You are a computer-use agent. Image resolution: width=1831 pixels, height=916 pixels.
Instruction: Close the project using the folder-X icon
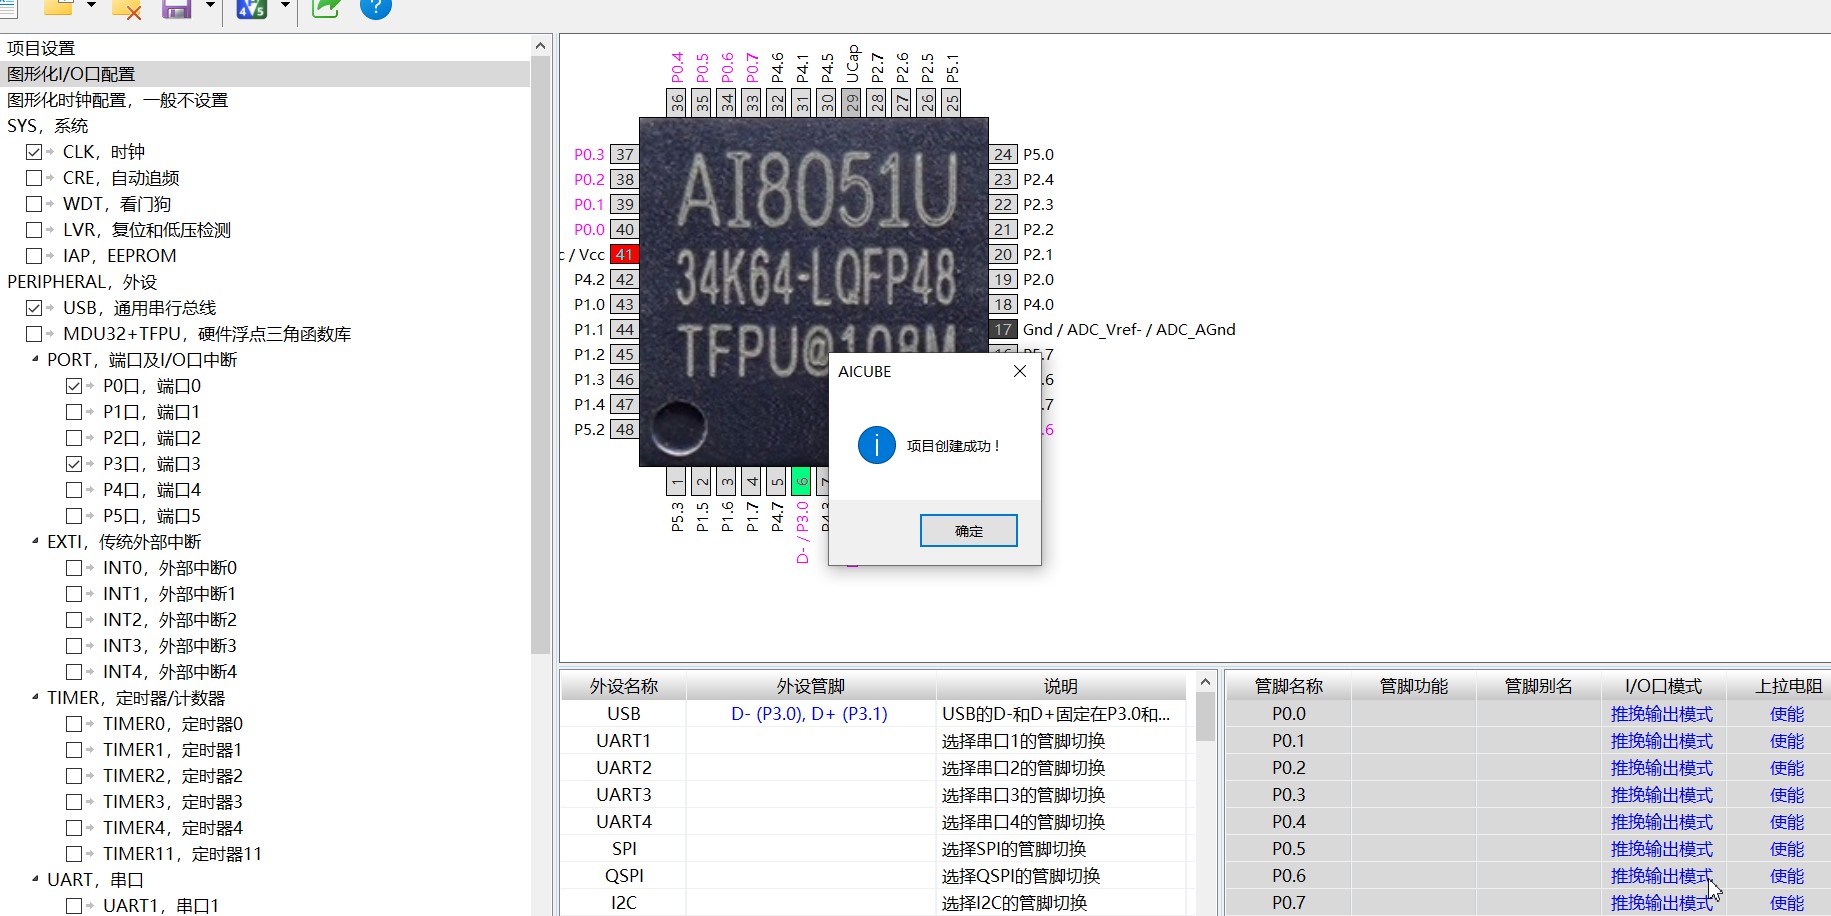coord(124,10)
